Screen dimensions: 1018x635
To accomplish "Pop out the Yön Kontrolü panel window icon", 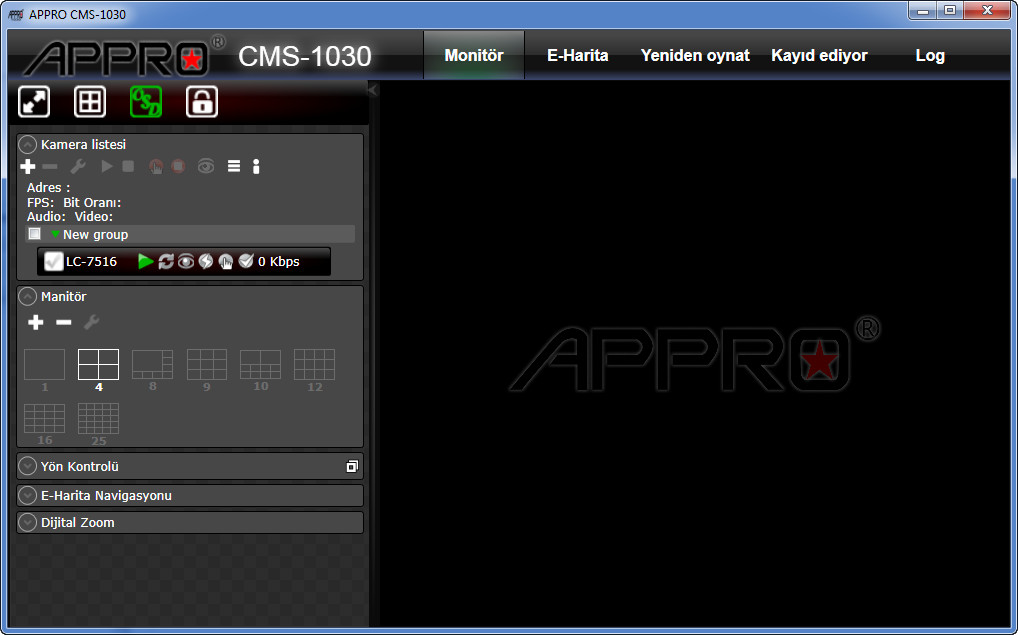I will click(x=352, y=466).
